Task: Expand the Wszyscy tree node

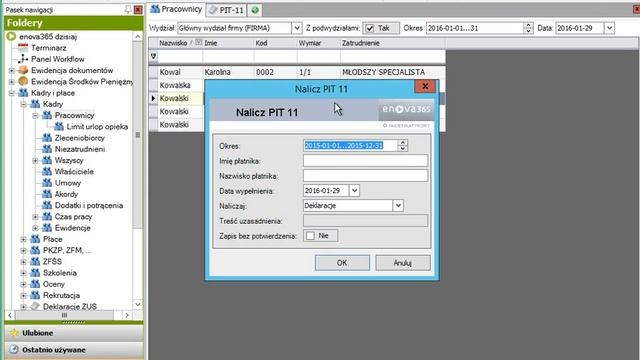Action: tap(36, 160)
